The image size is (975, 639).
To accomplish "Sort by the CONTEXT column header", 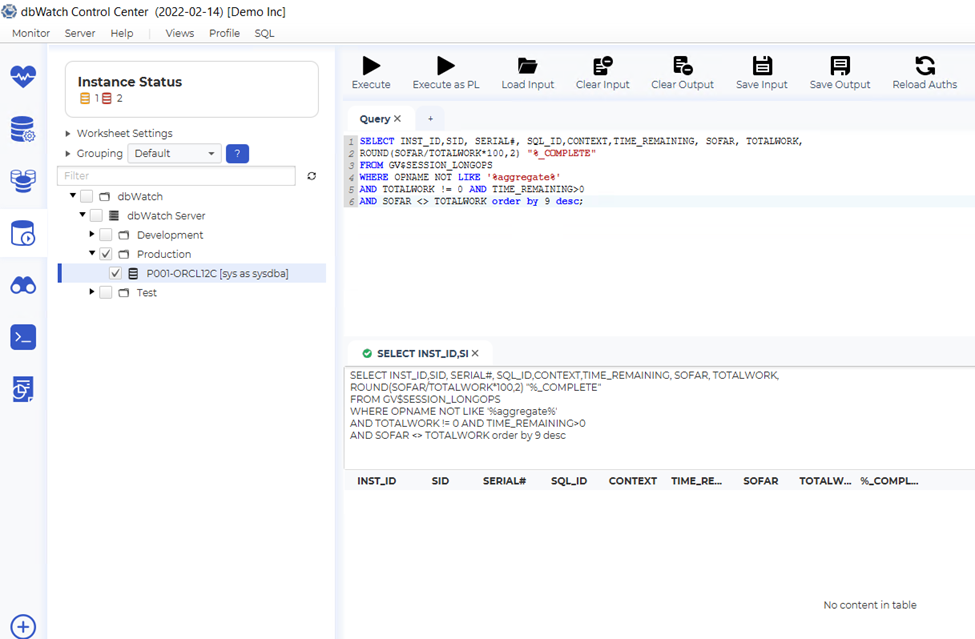I will pos(632,481).
